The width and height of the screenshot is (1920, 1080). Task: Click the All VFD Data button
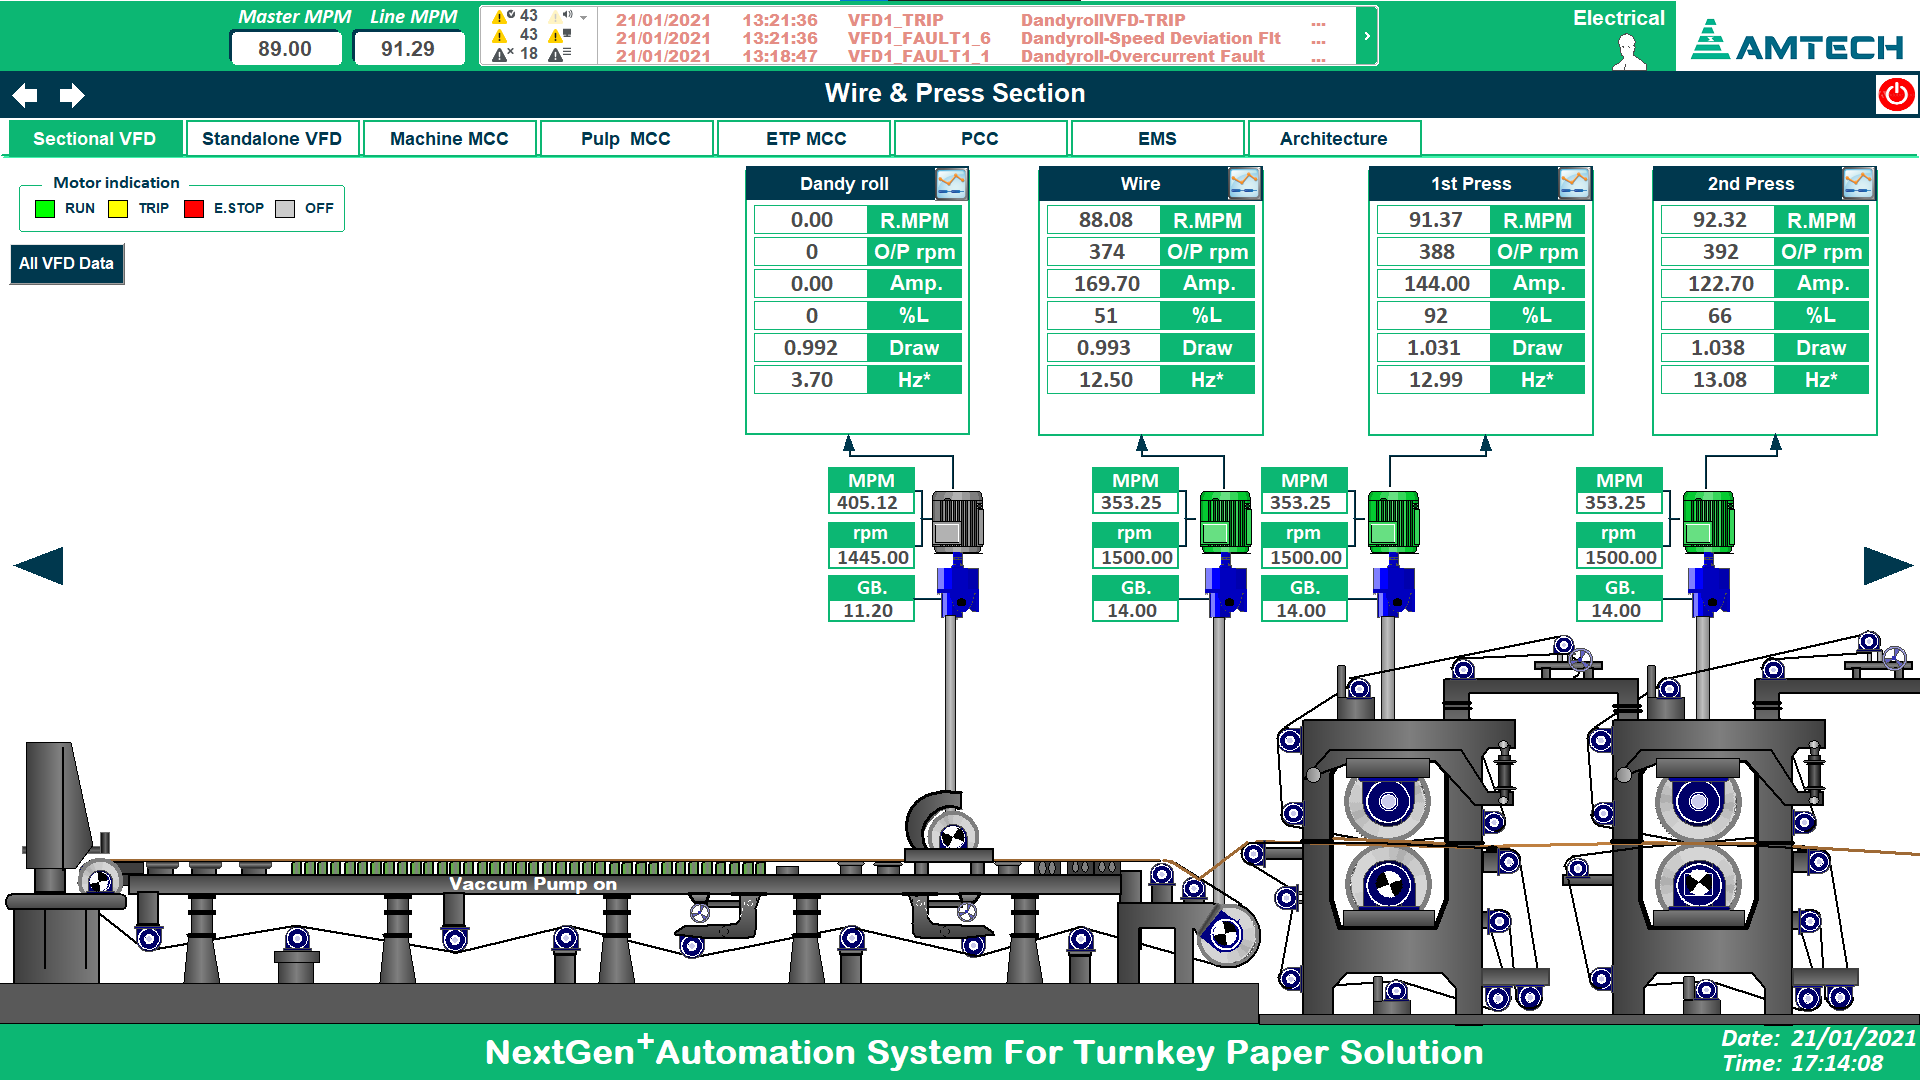pos(66,264)
